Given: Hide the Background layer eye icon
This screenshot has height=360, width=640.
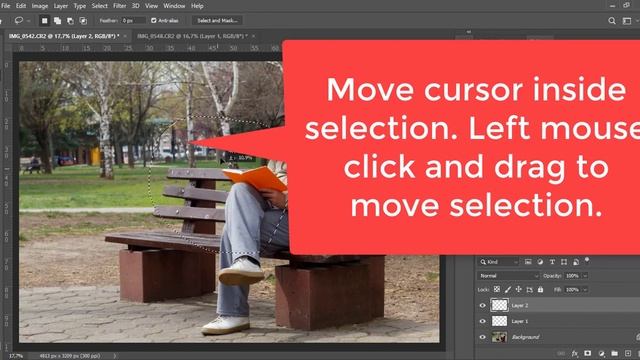Looking at the screenshot, I should 482,337.
